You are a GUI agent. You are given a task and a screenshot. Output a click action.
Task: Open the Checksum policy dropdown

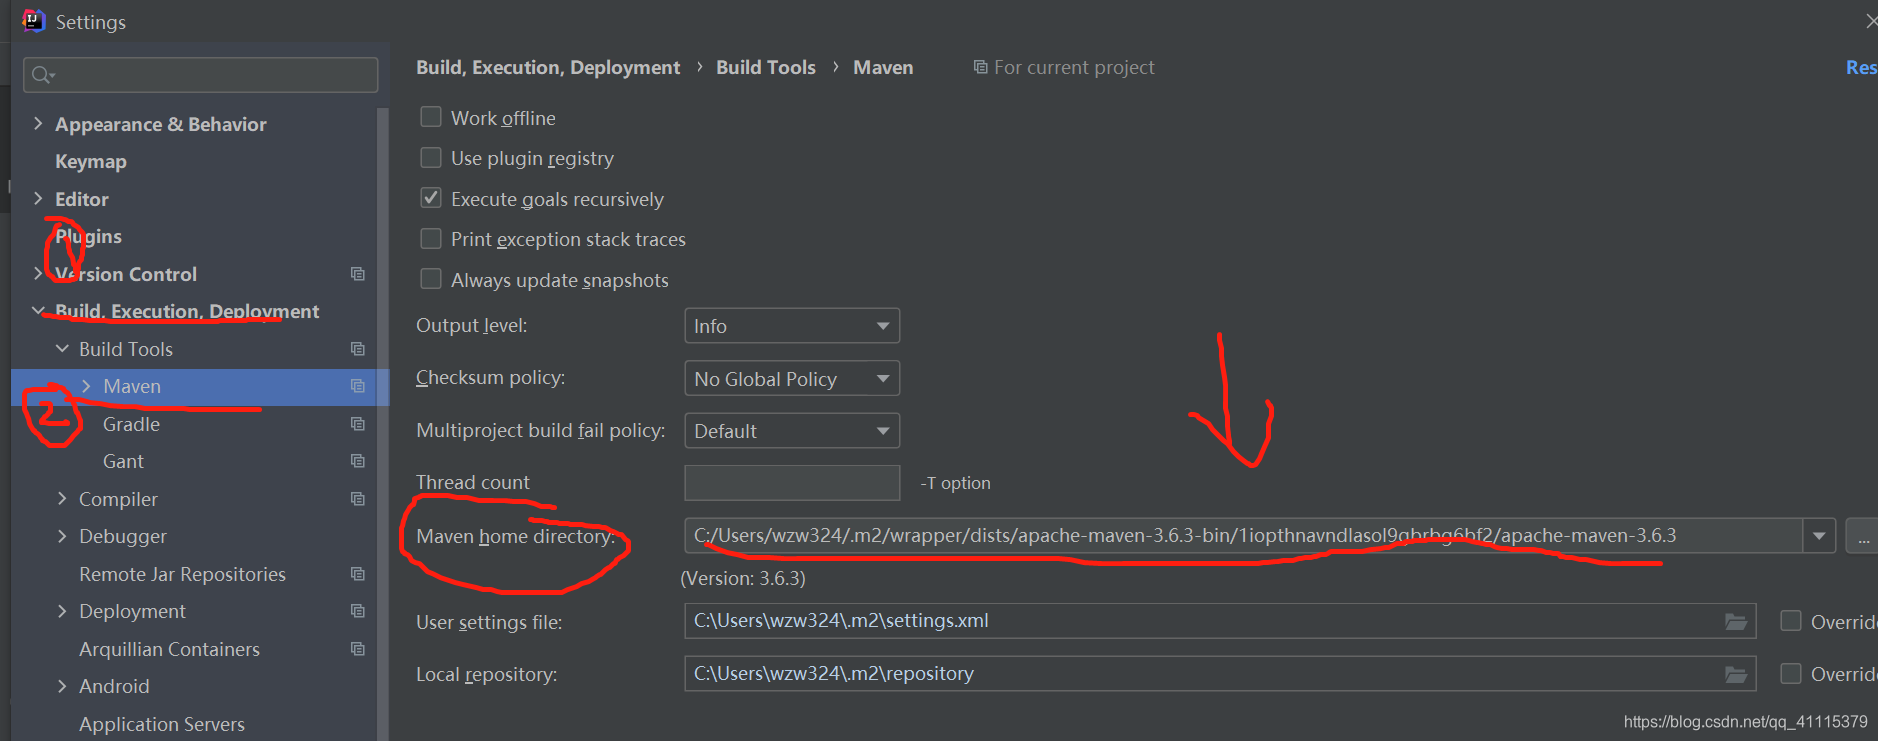(x=792, y=379)
